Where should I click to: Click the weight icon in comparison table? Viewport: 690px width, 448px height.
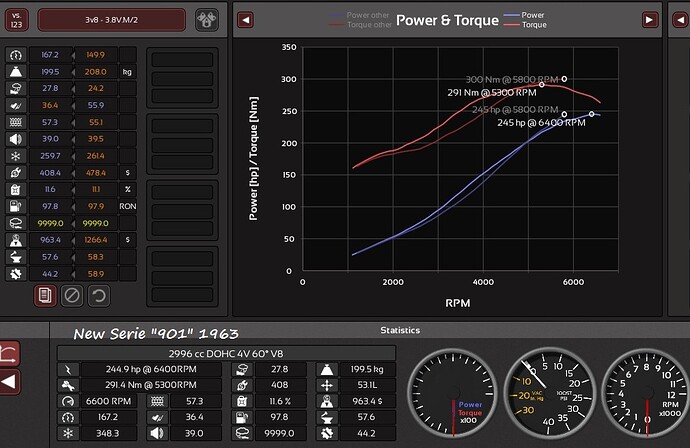coord(16,73)
